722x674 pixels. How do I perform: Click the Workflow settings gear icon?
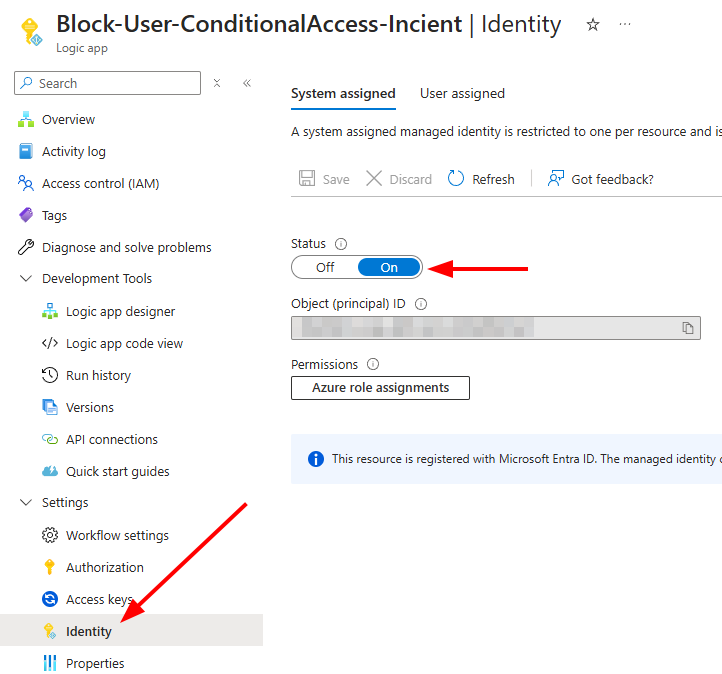50,535
